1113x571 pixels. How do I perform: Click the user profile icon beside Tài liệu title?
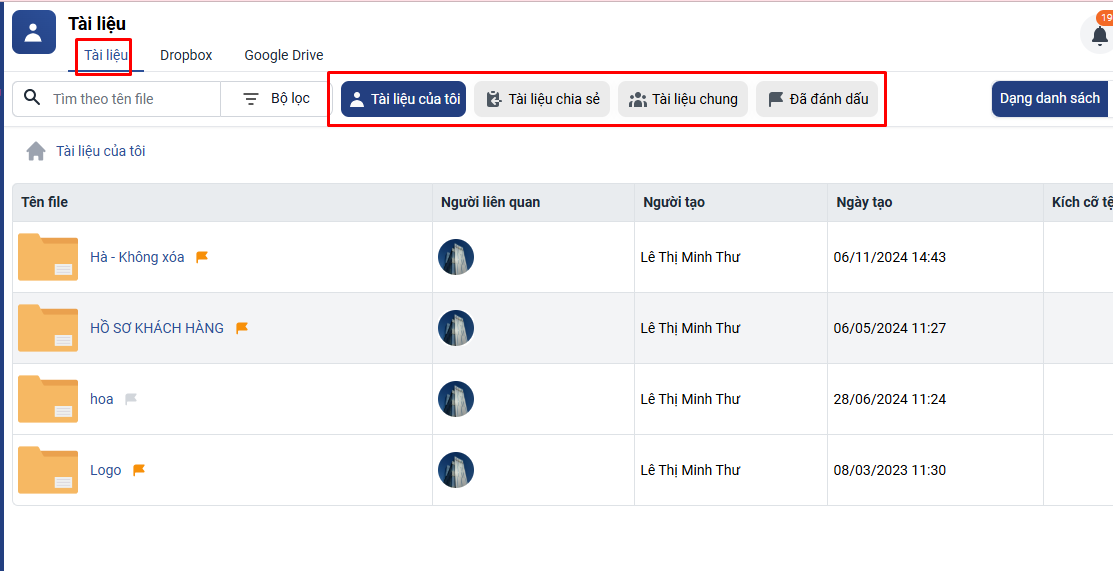tap(33, 32)
